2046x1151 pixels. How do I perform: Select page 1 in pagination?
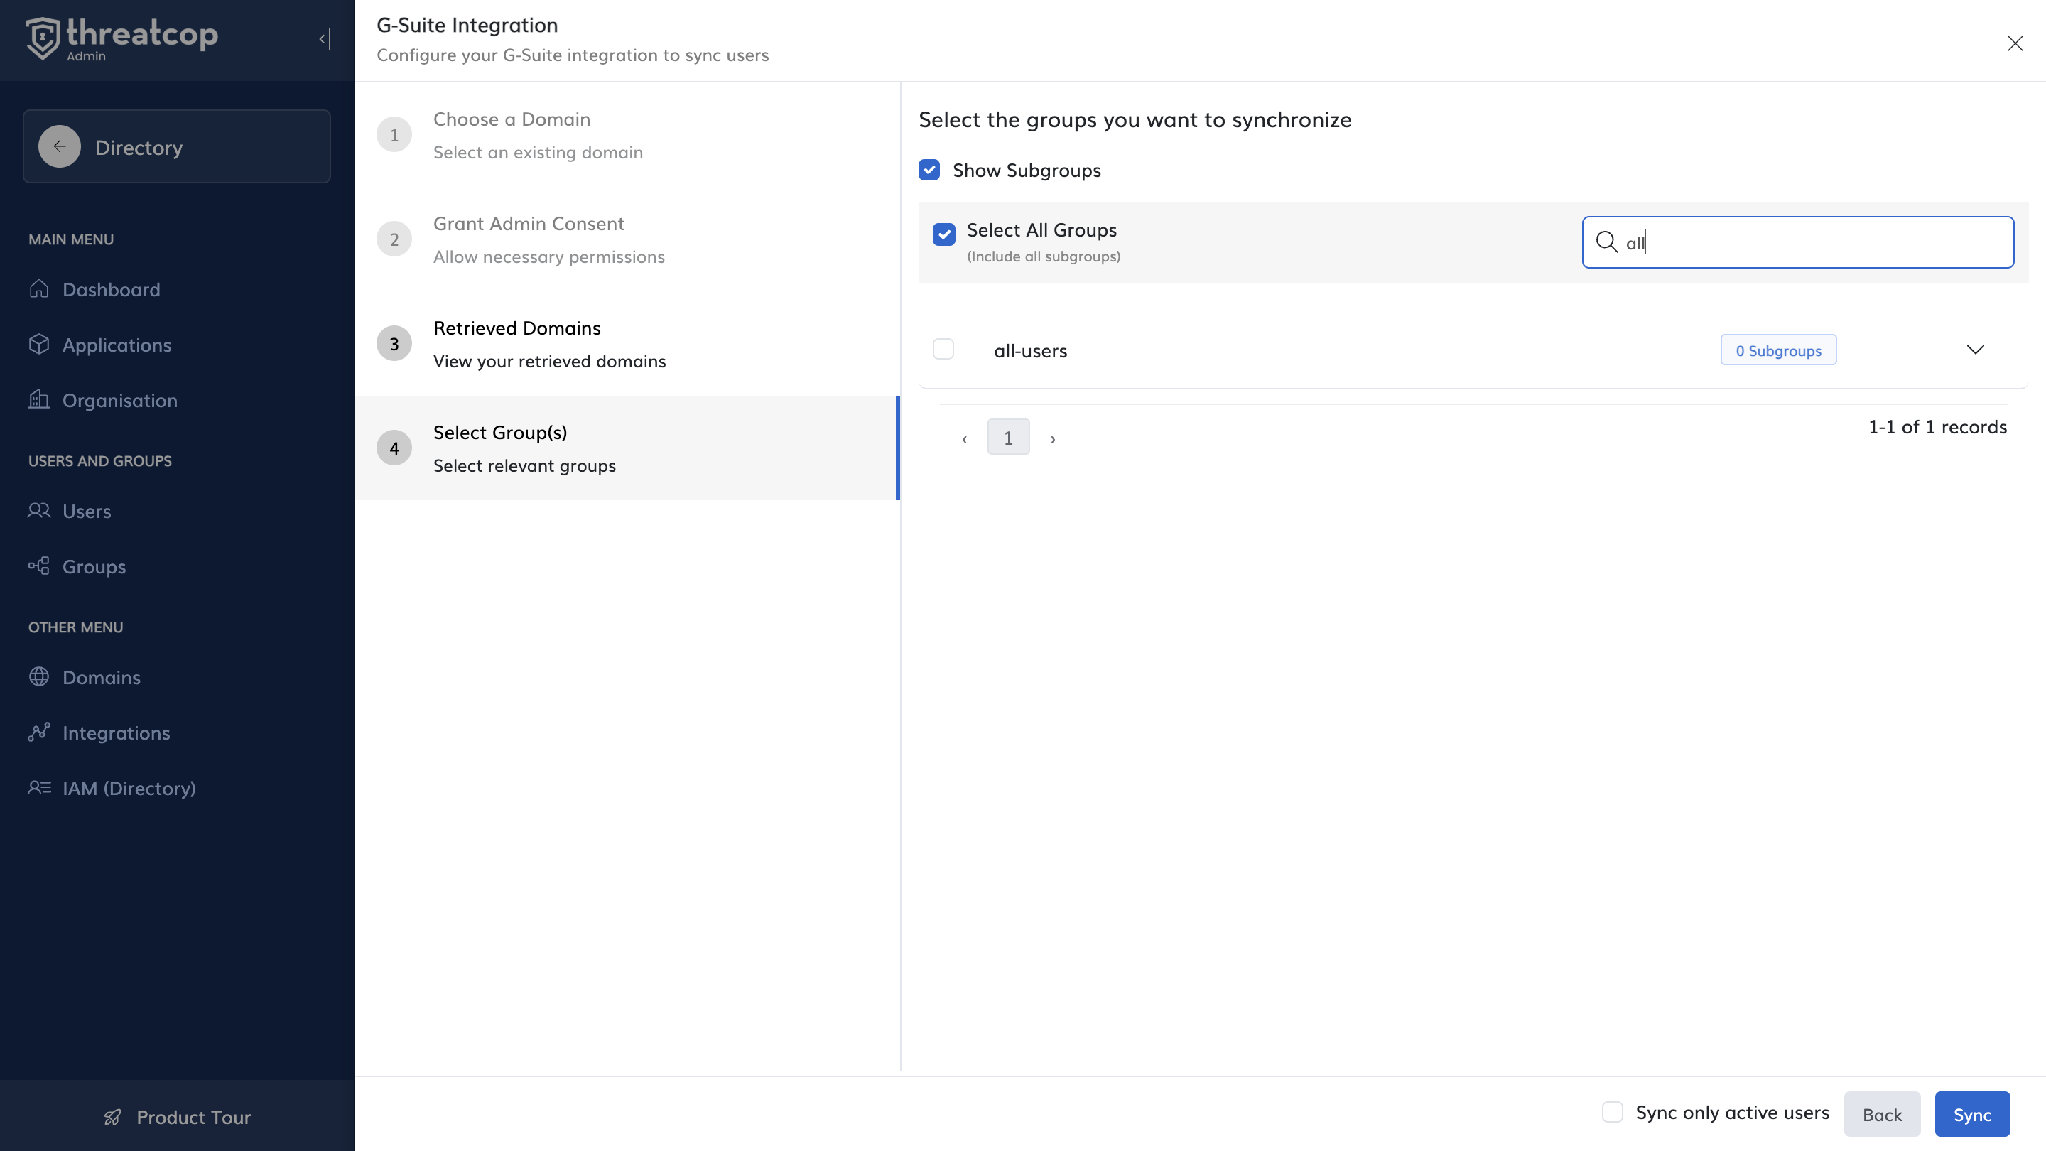(1008, 437)
